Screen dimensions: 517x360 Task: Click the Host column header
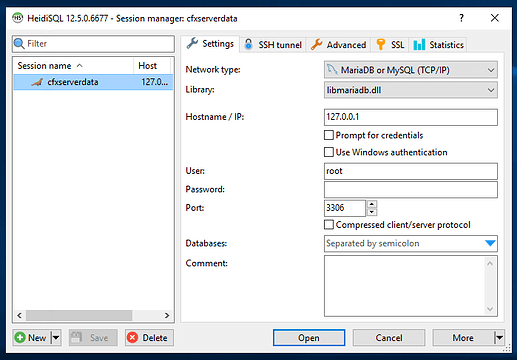click(x=153, y=66)
